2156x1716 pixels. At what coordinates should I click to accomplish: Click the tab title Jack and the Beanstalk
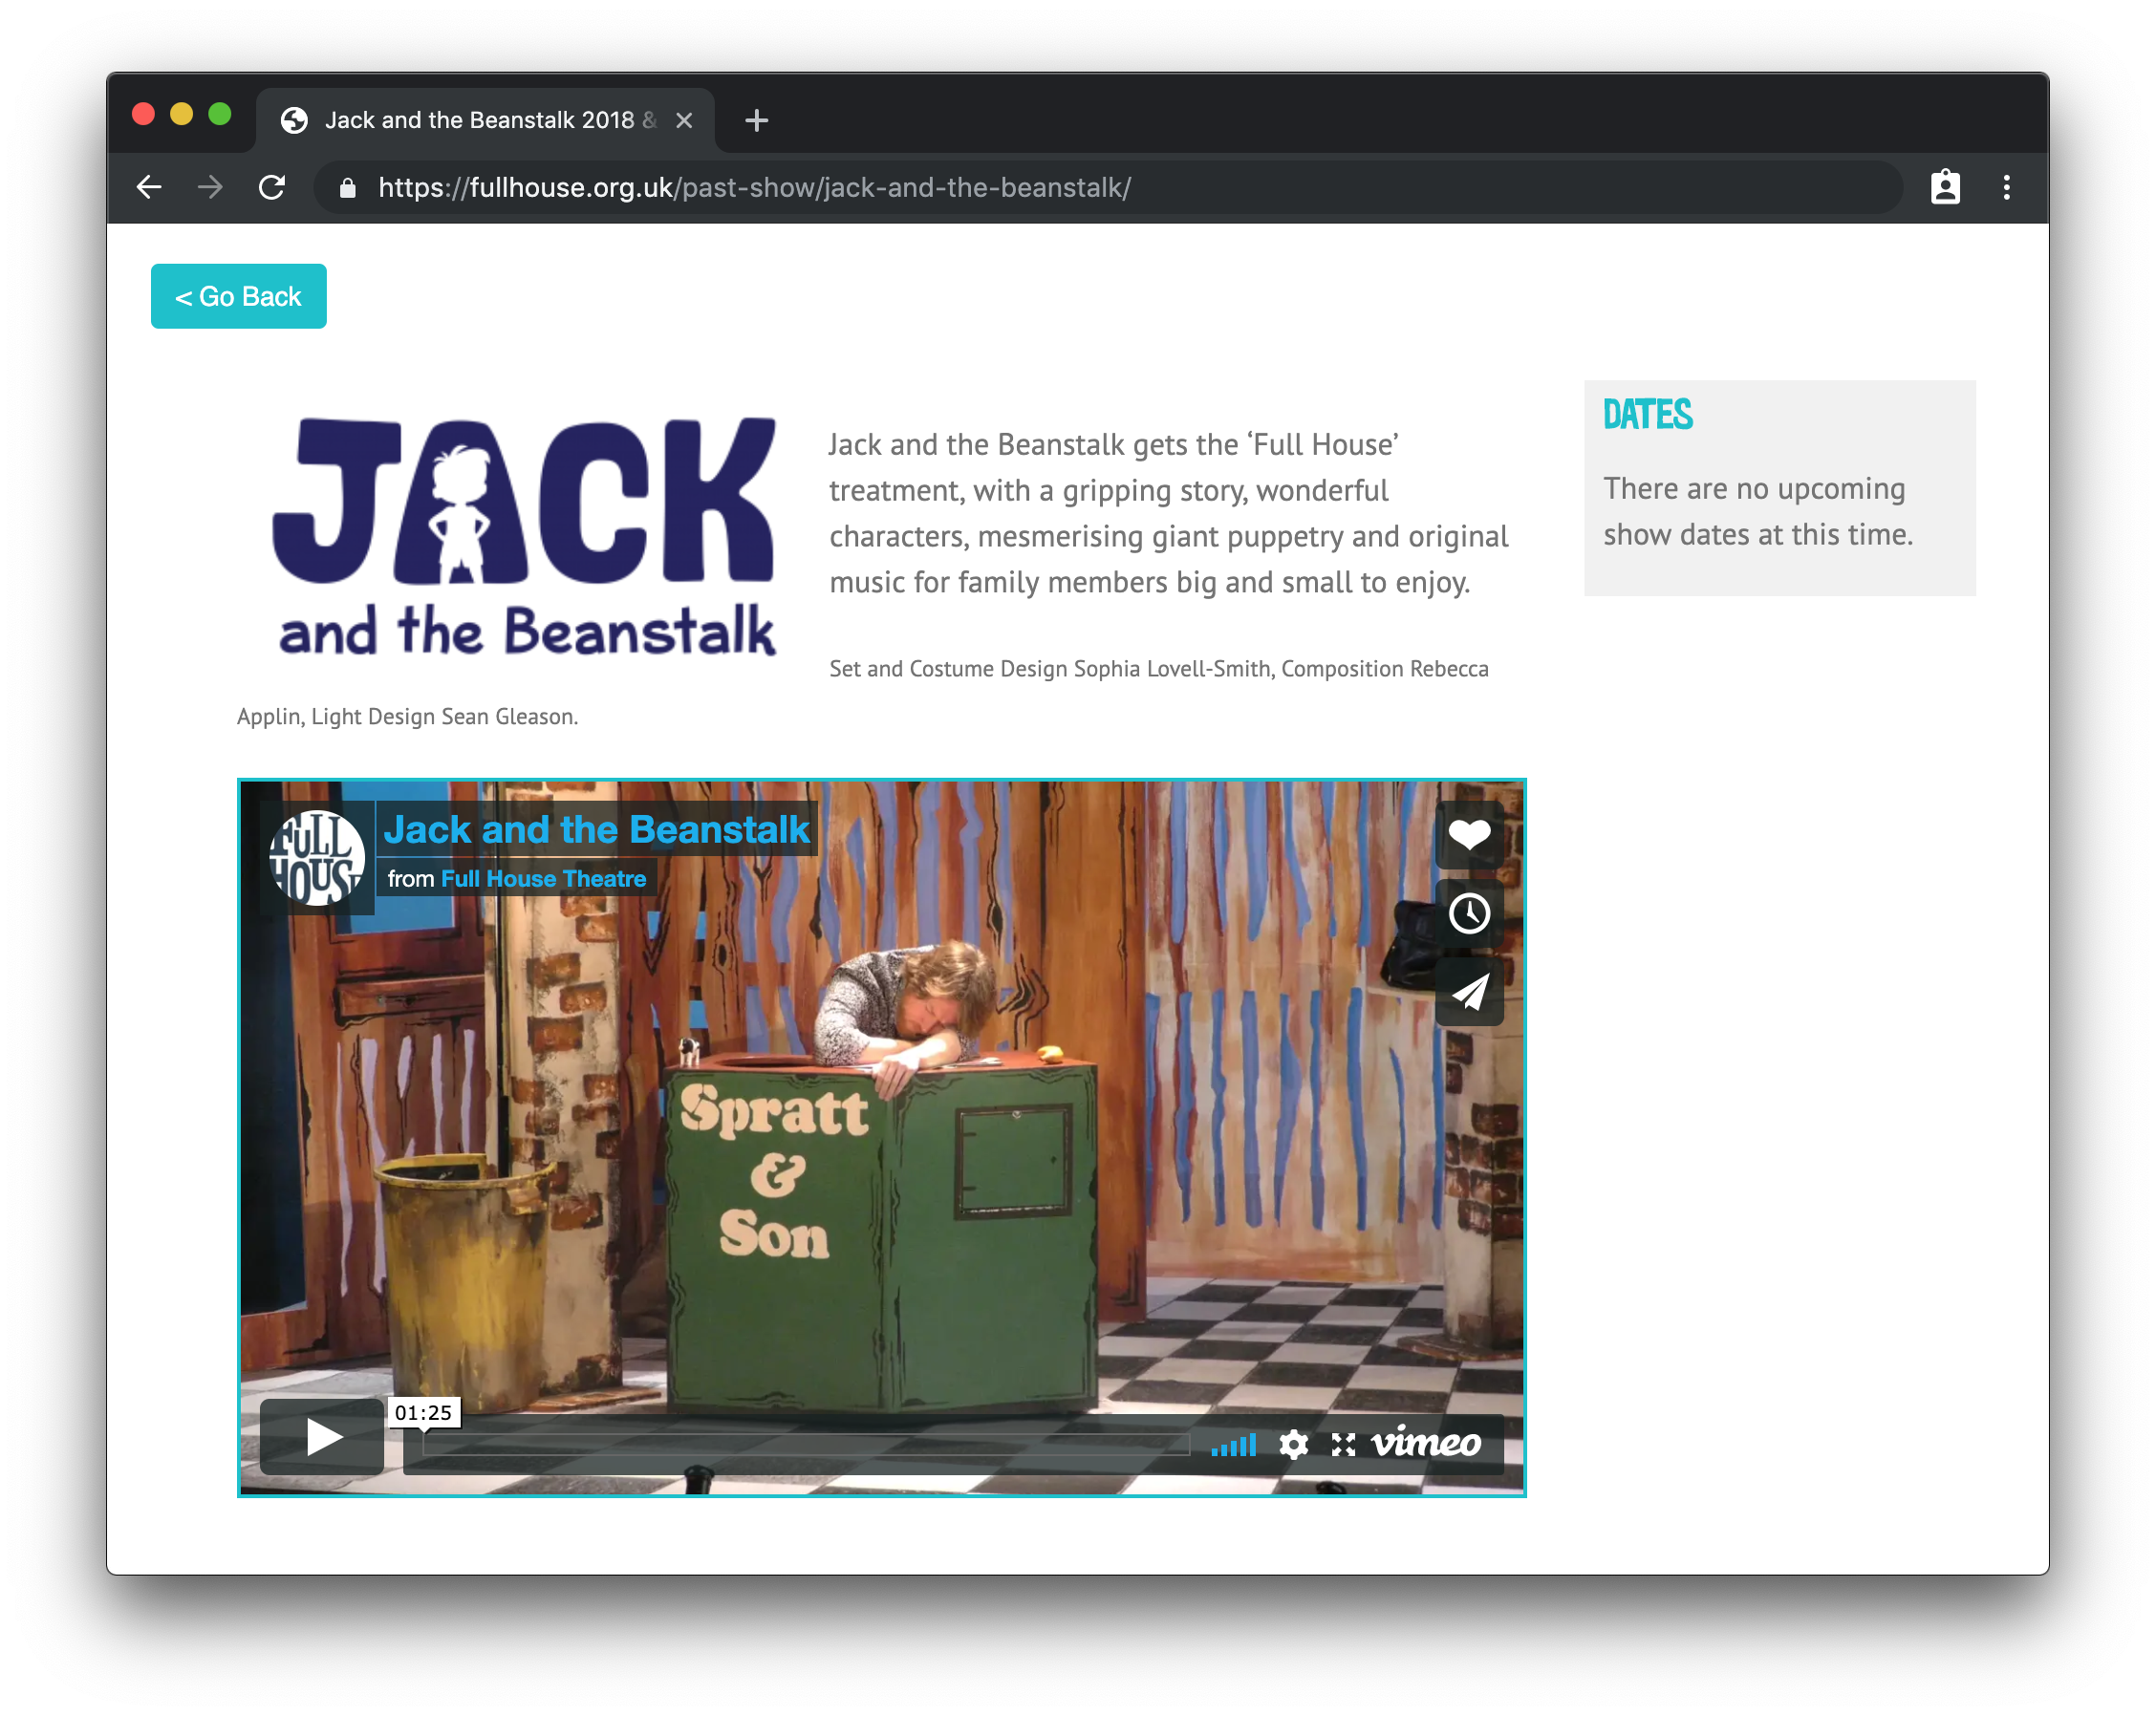point(490,120)
